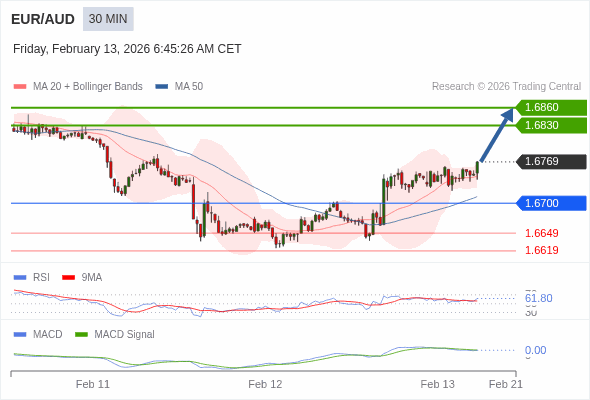Click the Feb 12 date axis label
Screen dimensions: 590x400
[x=265, y=384]
